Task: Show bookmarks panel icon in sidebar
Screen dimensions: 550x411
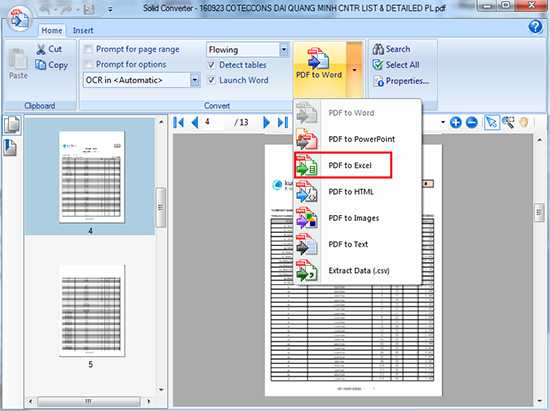Action: 11,147
